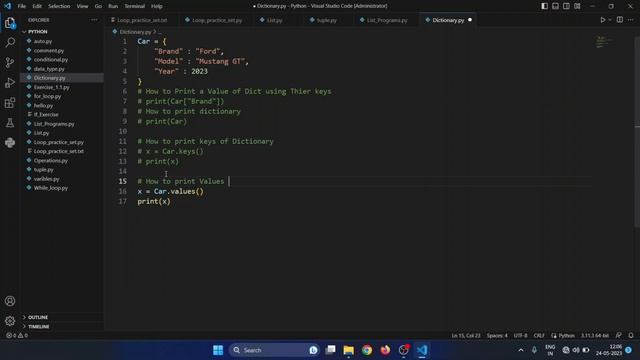640x360 pixels.
Task: Click the taskbar Search box
Action: coord(274,350)
